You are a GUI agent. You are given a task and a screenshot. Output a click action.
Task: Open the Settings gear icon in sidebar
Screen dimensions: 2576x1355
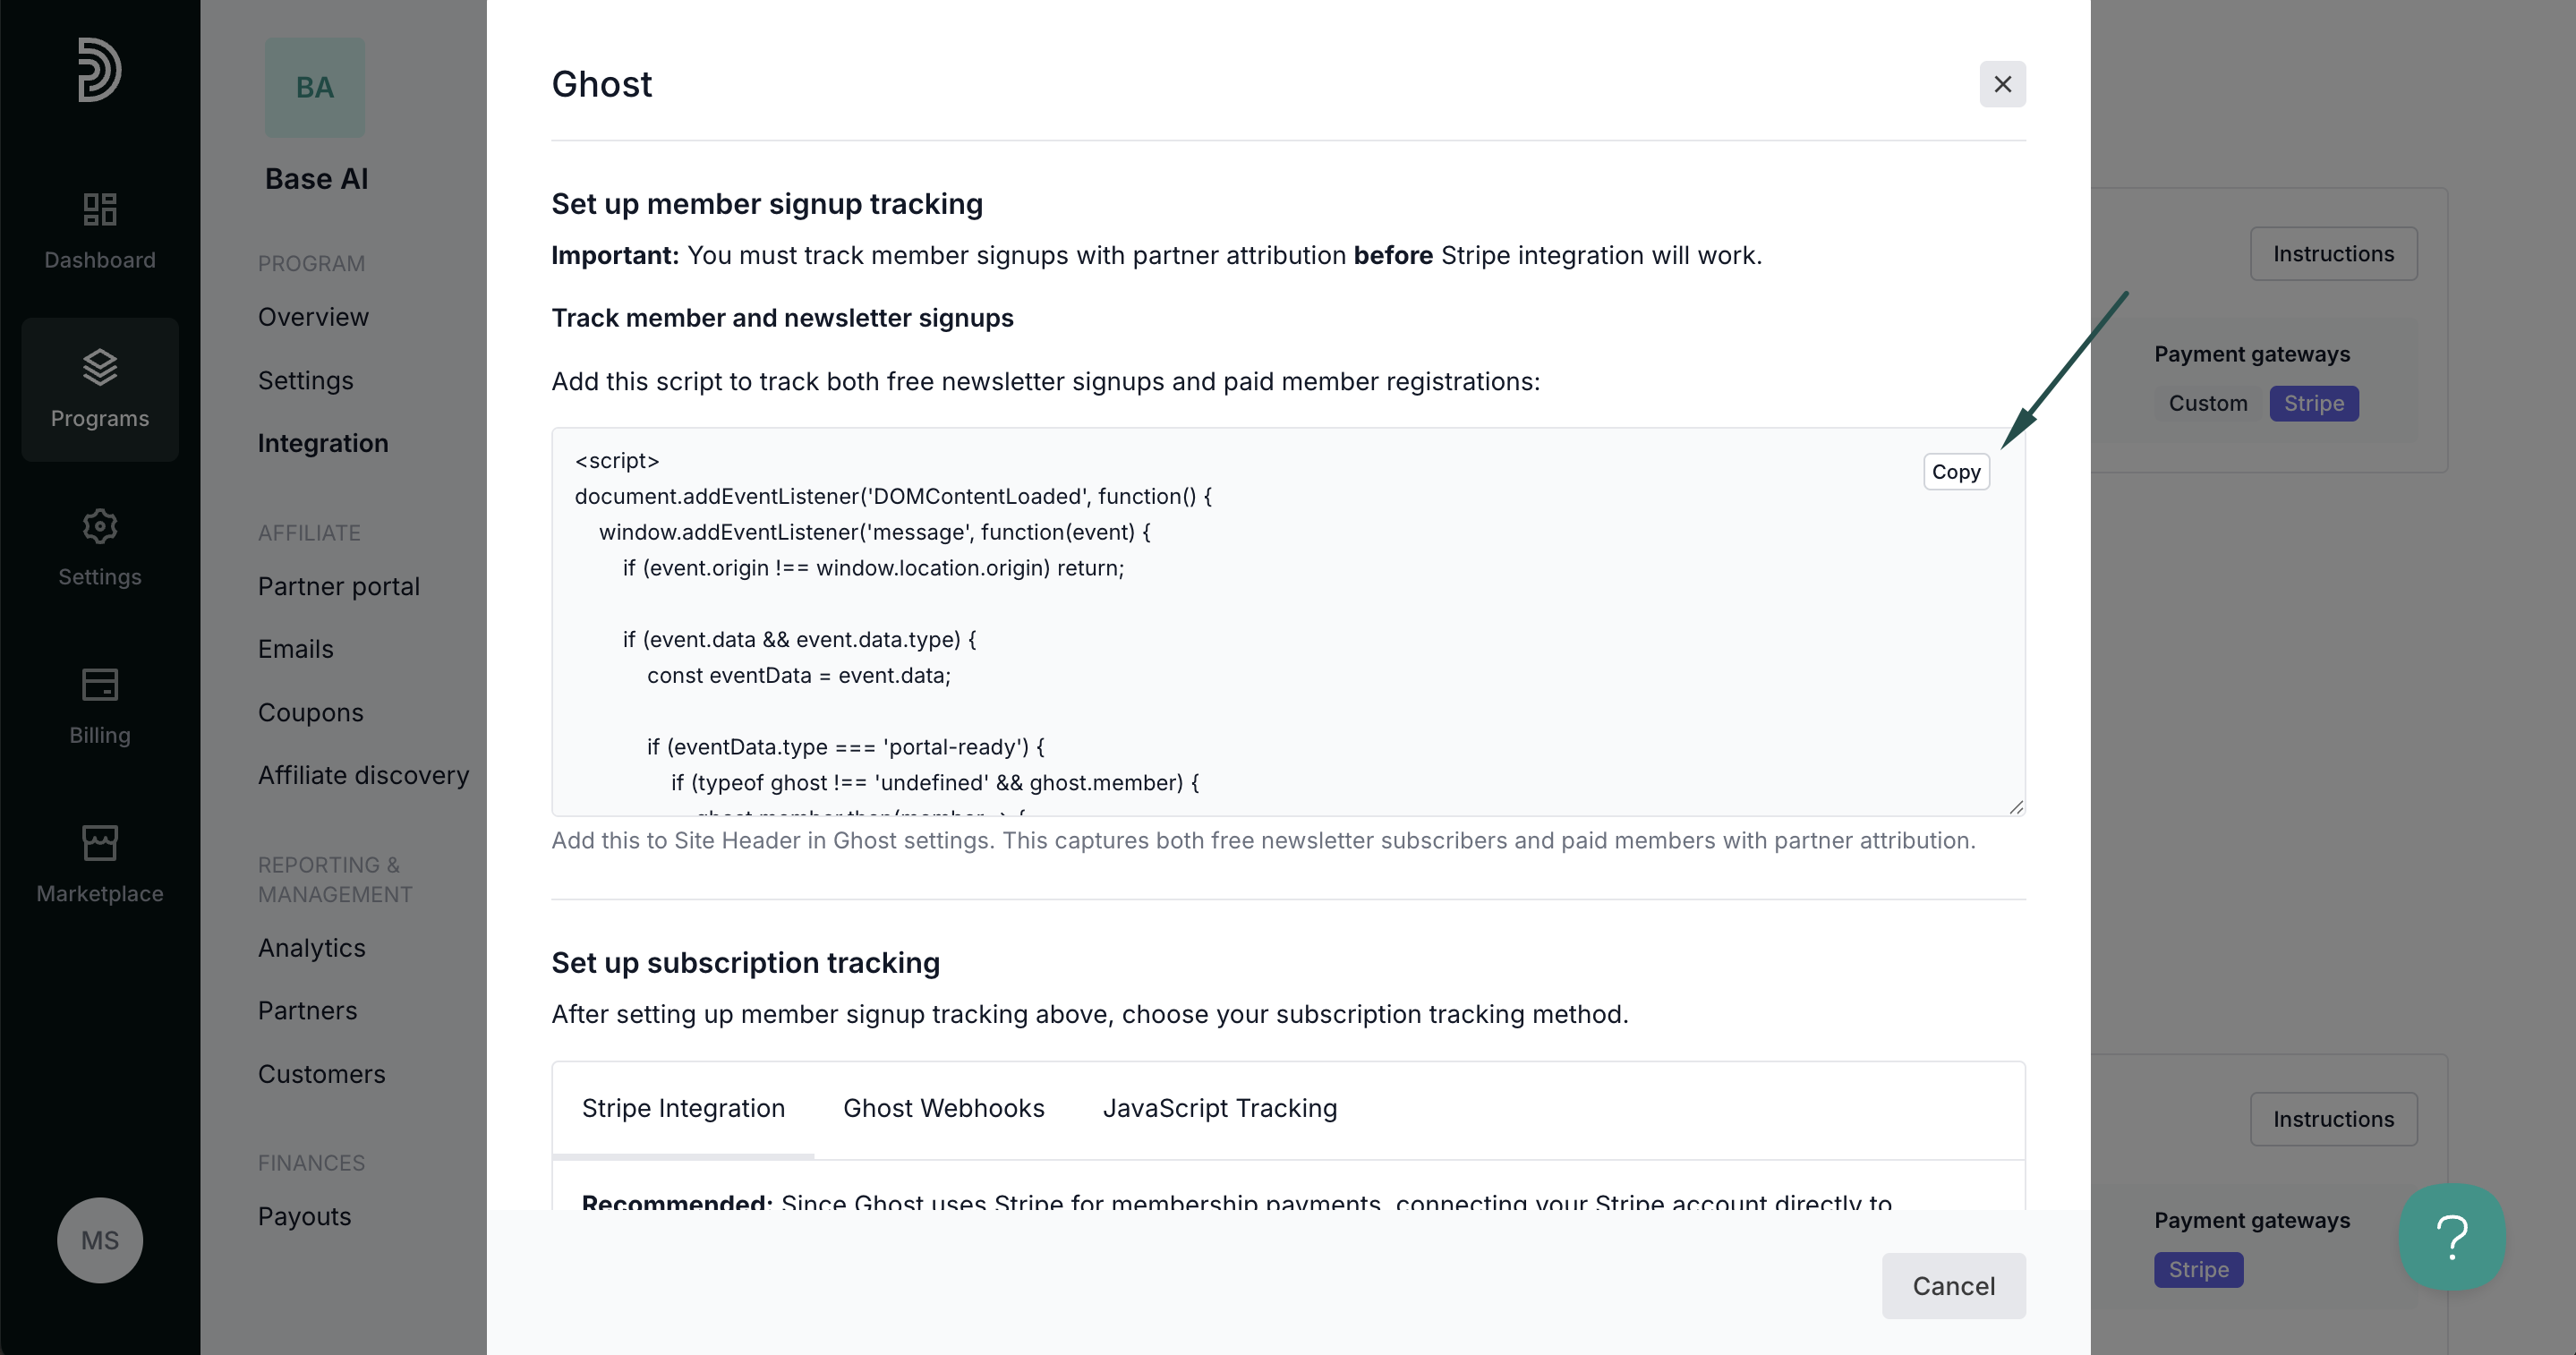click(100, 526)
